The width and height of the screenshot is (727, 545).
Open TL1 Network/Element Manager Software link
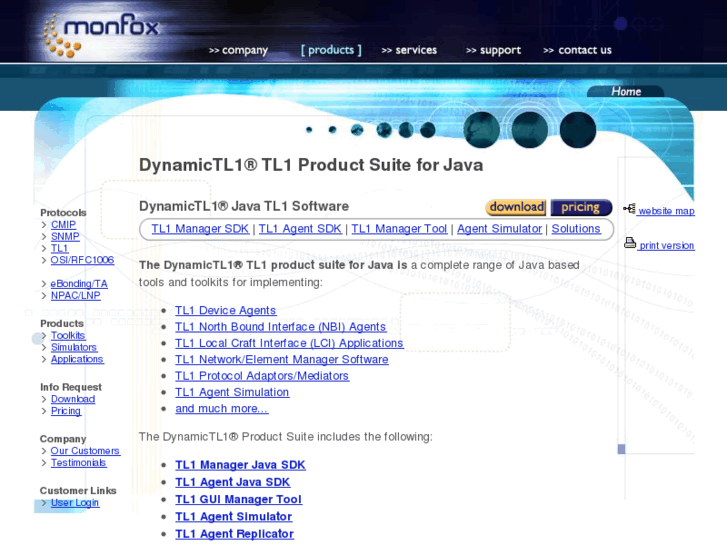coord(281,359)
